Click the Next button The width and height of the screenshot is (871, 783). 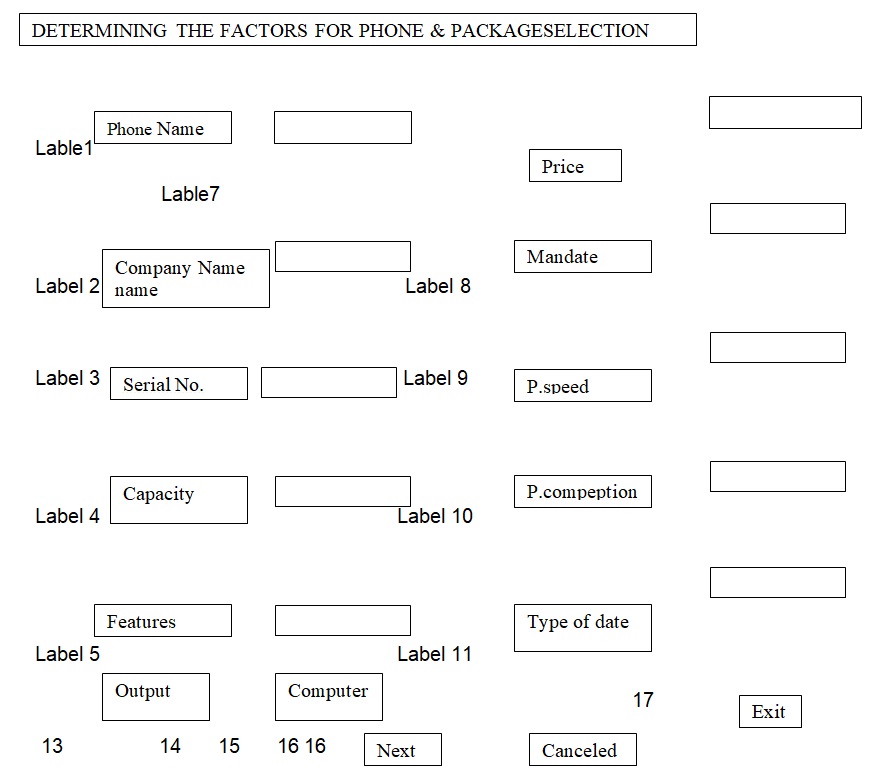tap(402, 750)
